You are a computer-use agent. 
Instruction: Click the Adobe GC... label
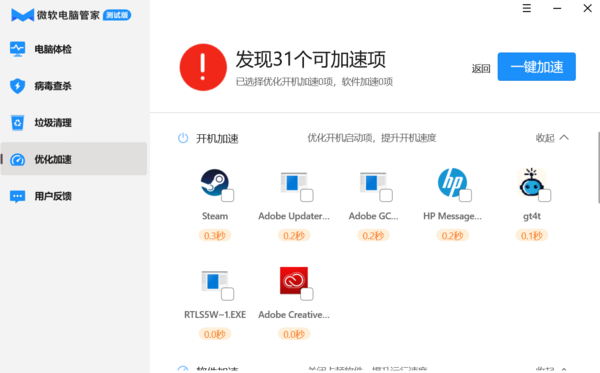pyautogui.click(x=373, y=216)
